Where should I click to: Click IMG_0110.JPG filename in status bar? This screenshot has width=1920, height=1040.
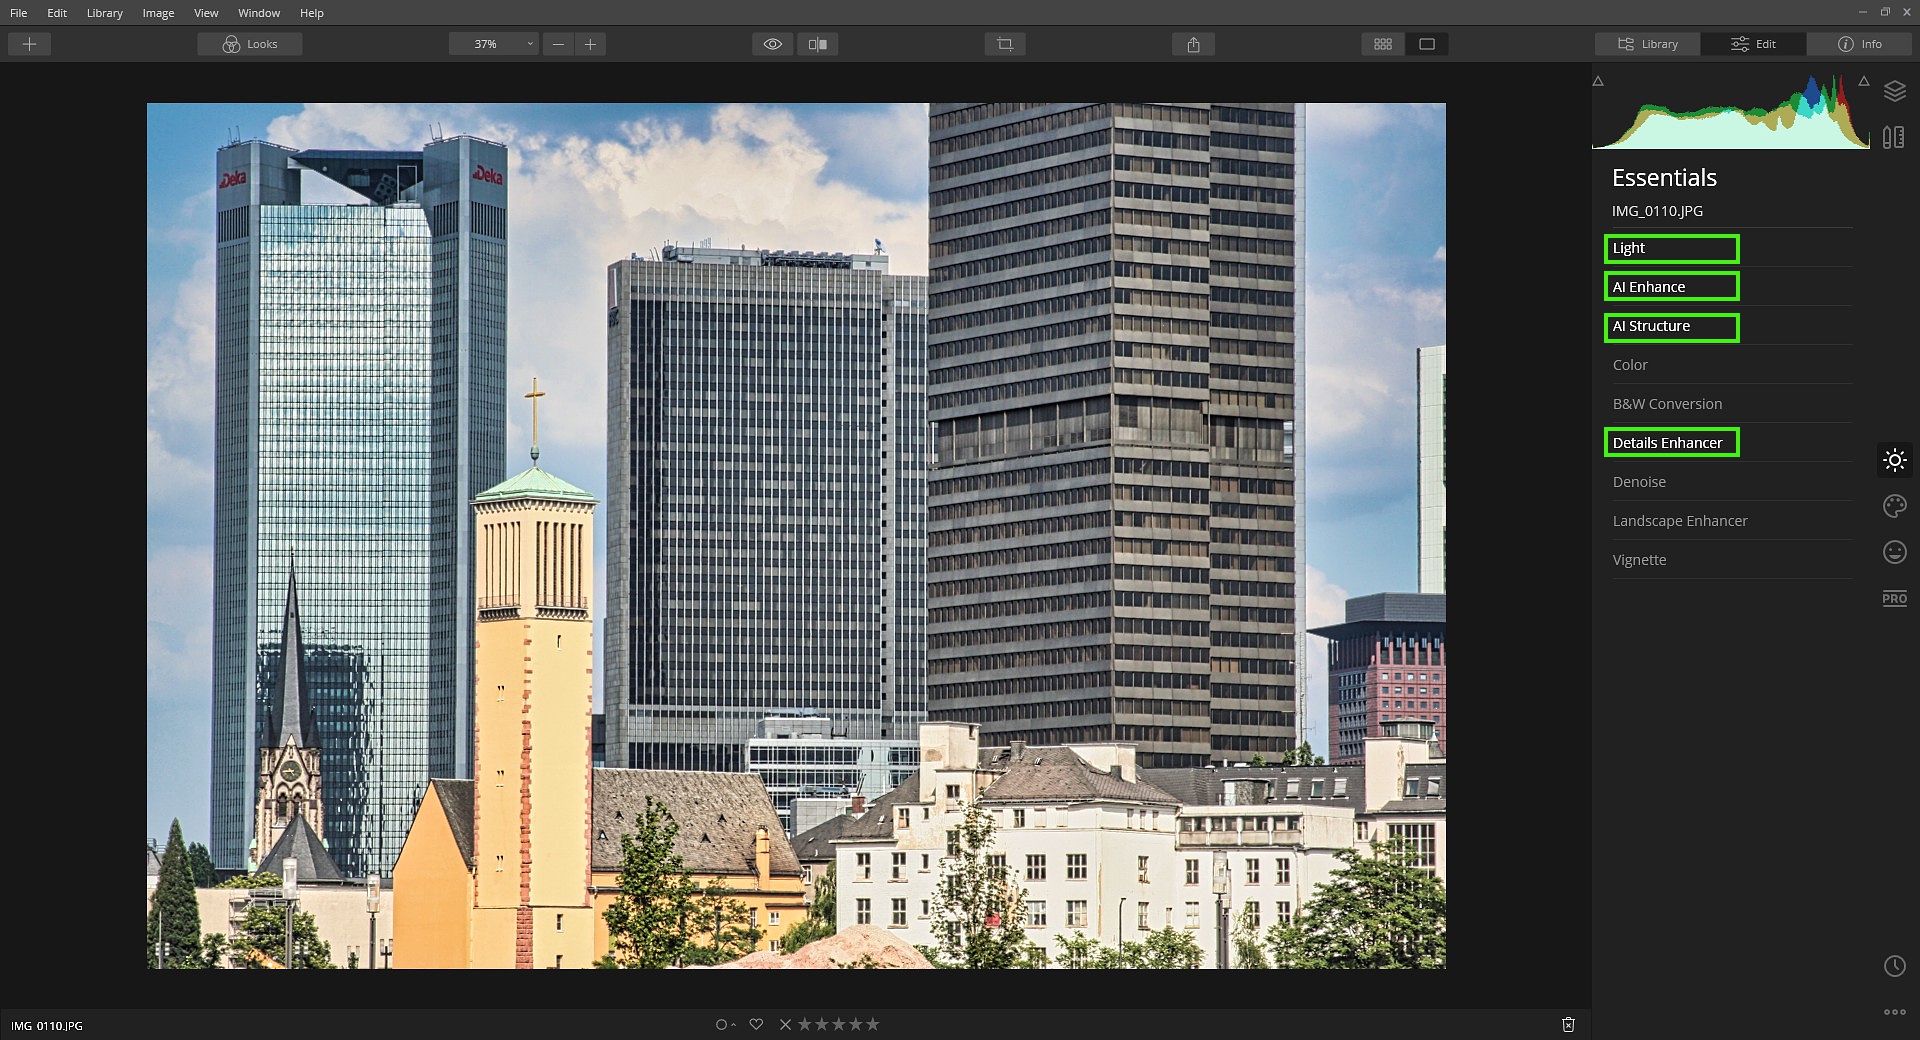(47, 1026)
